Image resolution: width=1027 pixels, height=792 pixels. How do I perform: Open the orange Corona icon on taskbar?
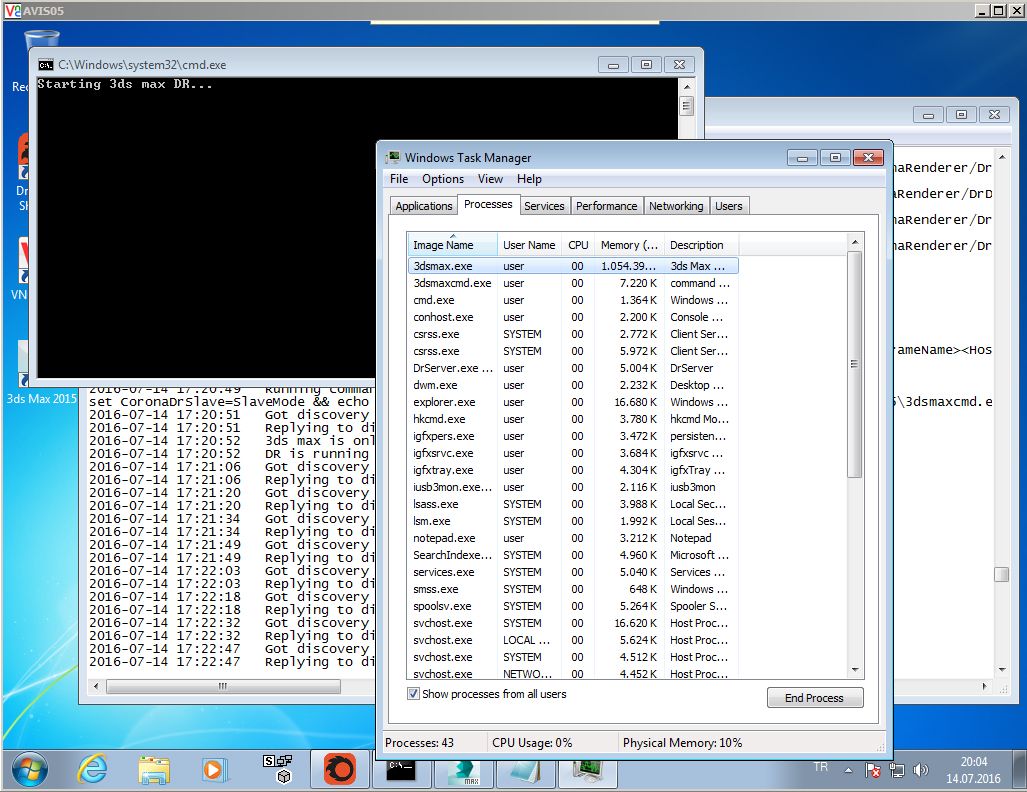(x=340, y=769)
